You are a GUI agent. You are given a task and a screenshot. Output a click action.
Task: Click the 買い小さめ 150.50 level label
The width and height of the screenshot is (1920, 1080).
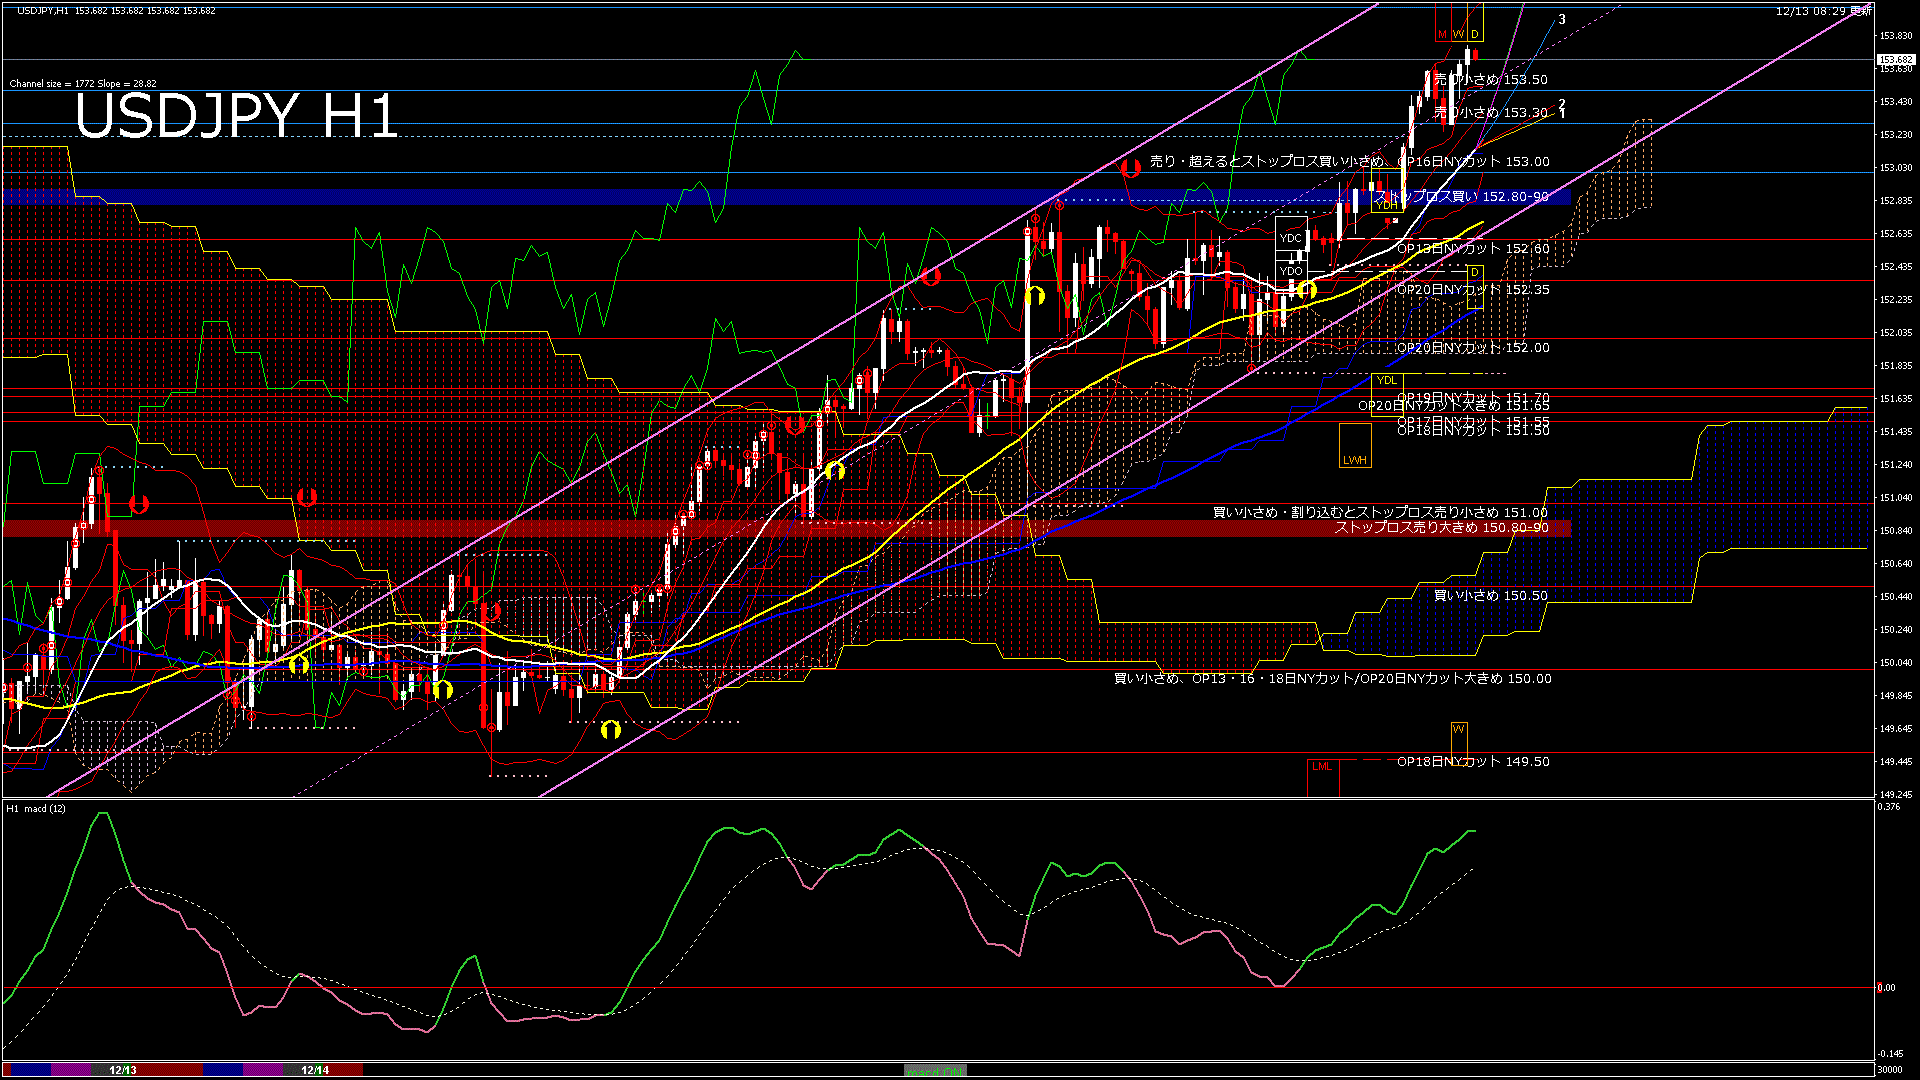(x=1490, y=596)
